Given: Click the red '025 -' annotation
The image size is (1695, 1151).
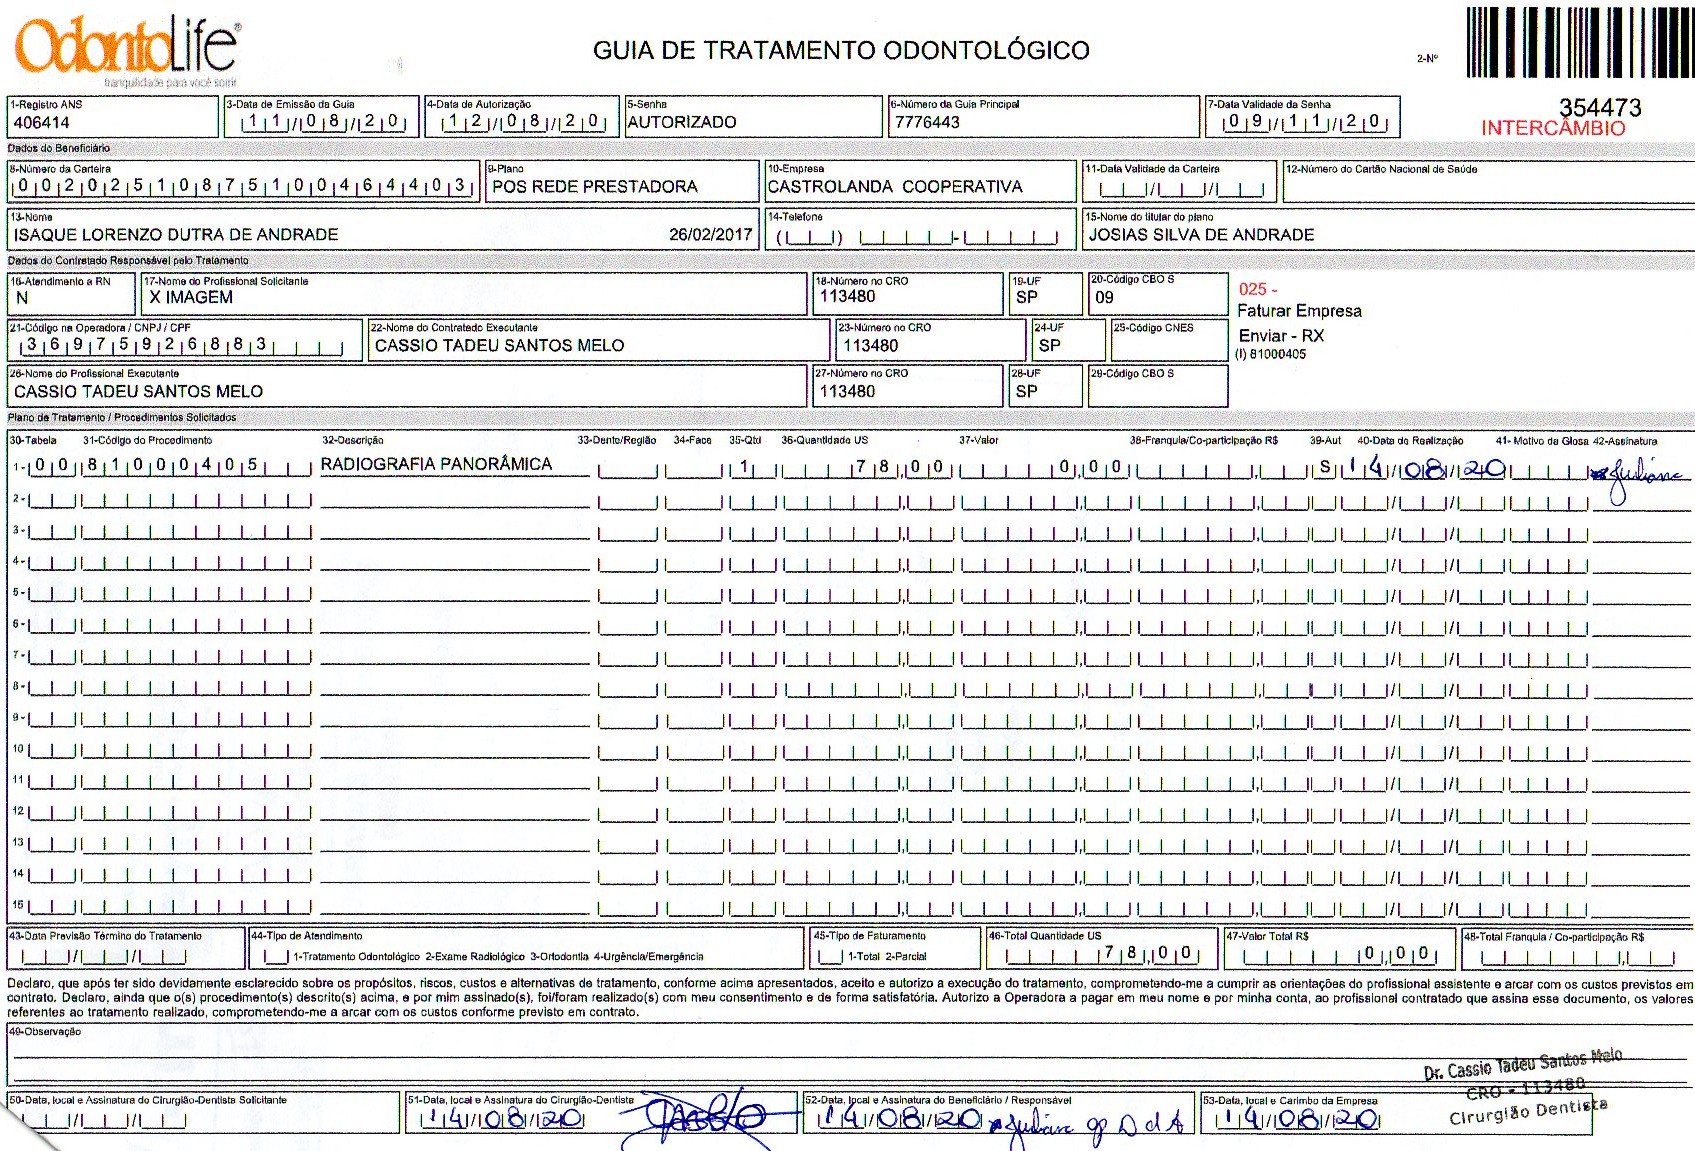Looking at the screenshot, I should coord(1258,289).
